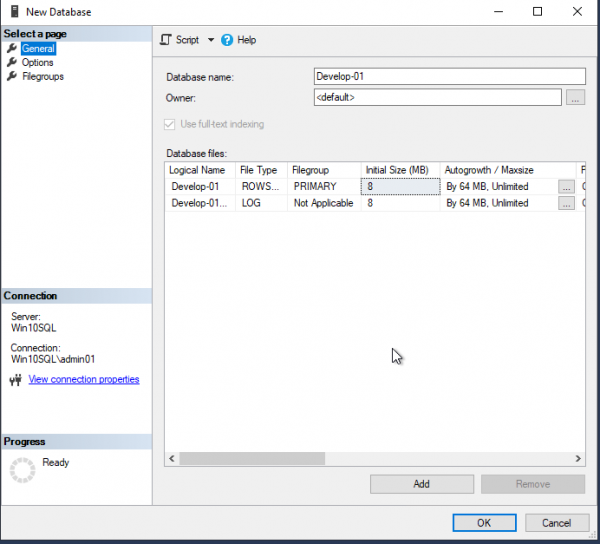Viewport: 600px width, 544px height.
Task: Open autogrowth settings for LOG file
Action: 566,203
